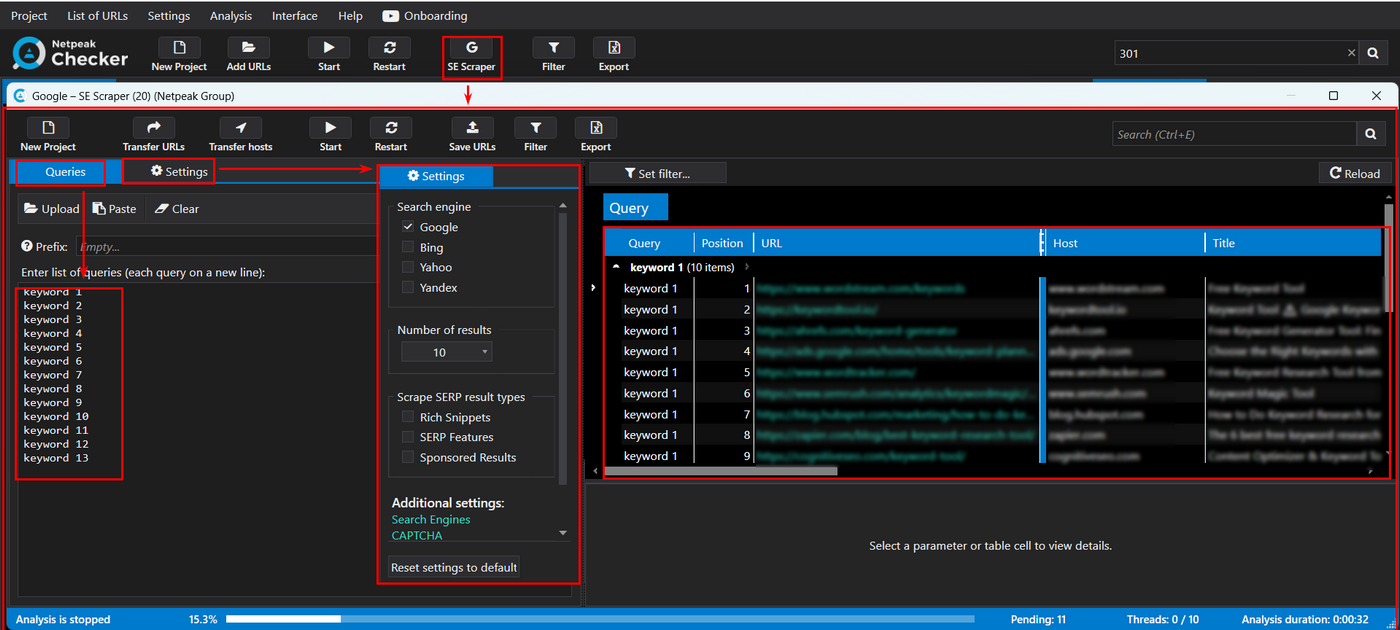Click in Search (Ctrl+E) field

[1233, 134]
